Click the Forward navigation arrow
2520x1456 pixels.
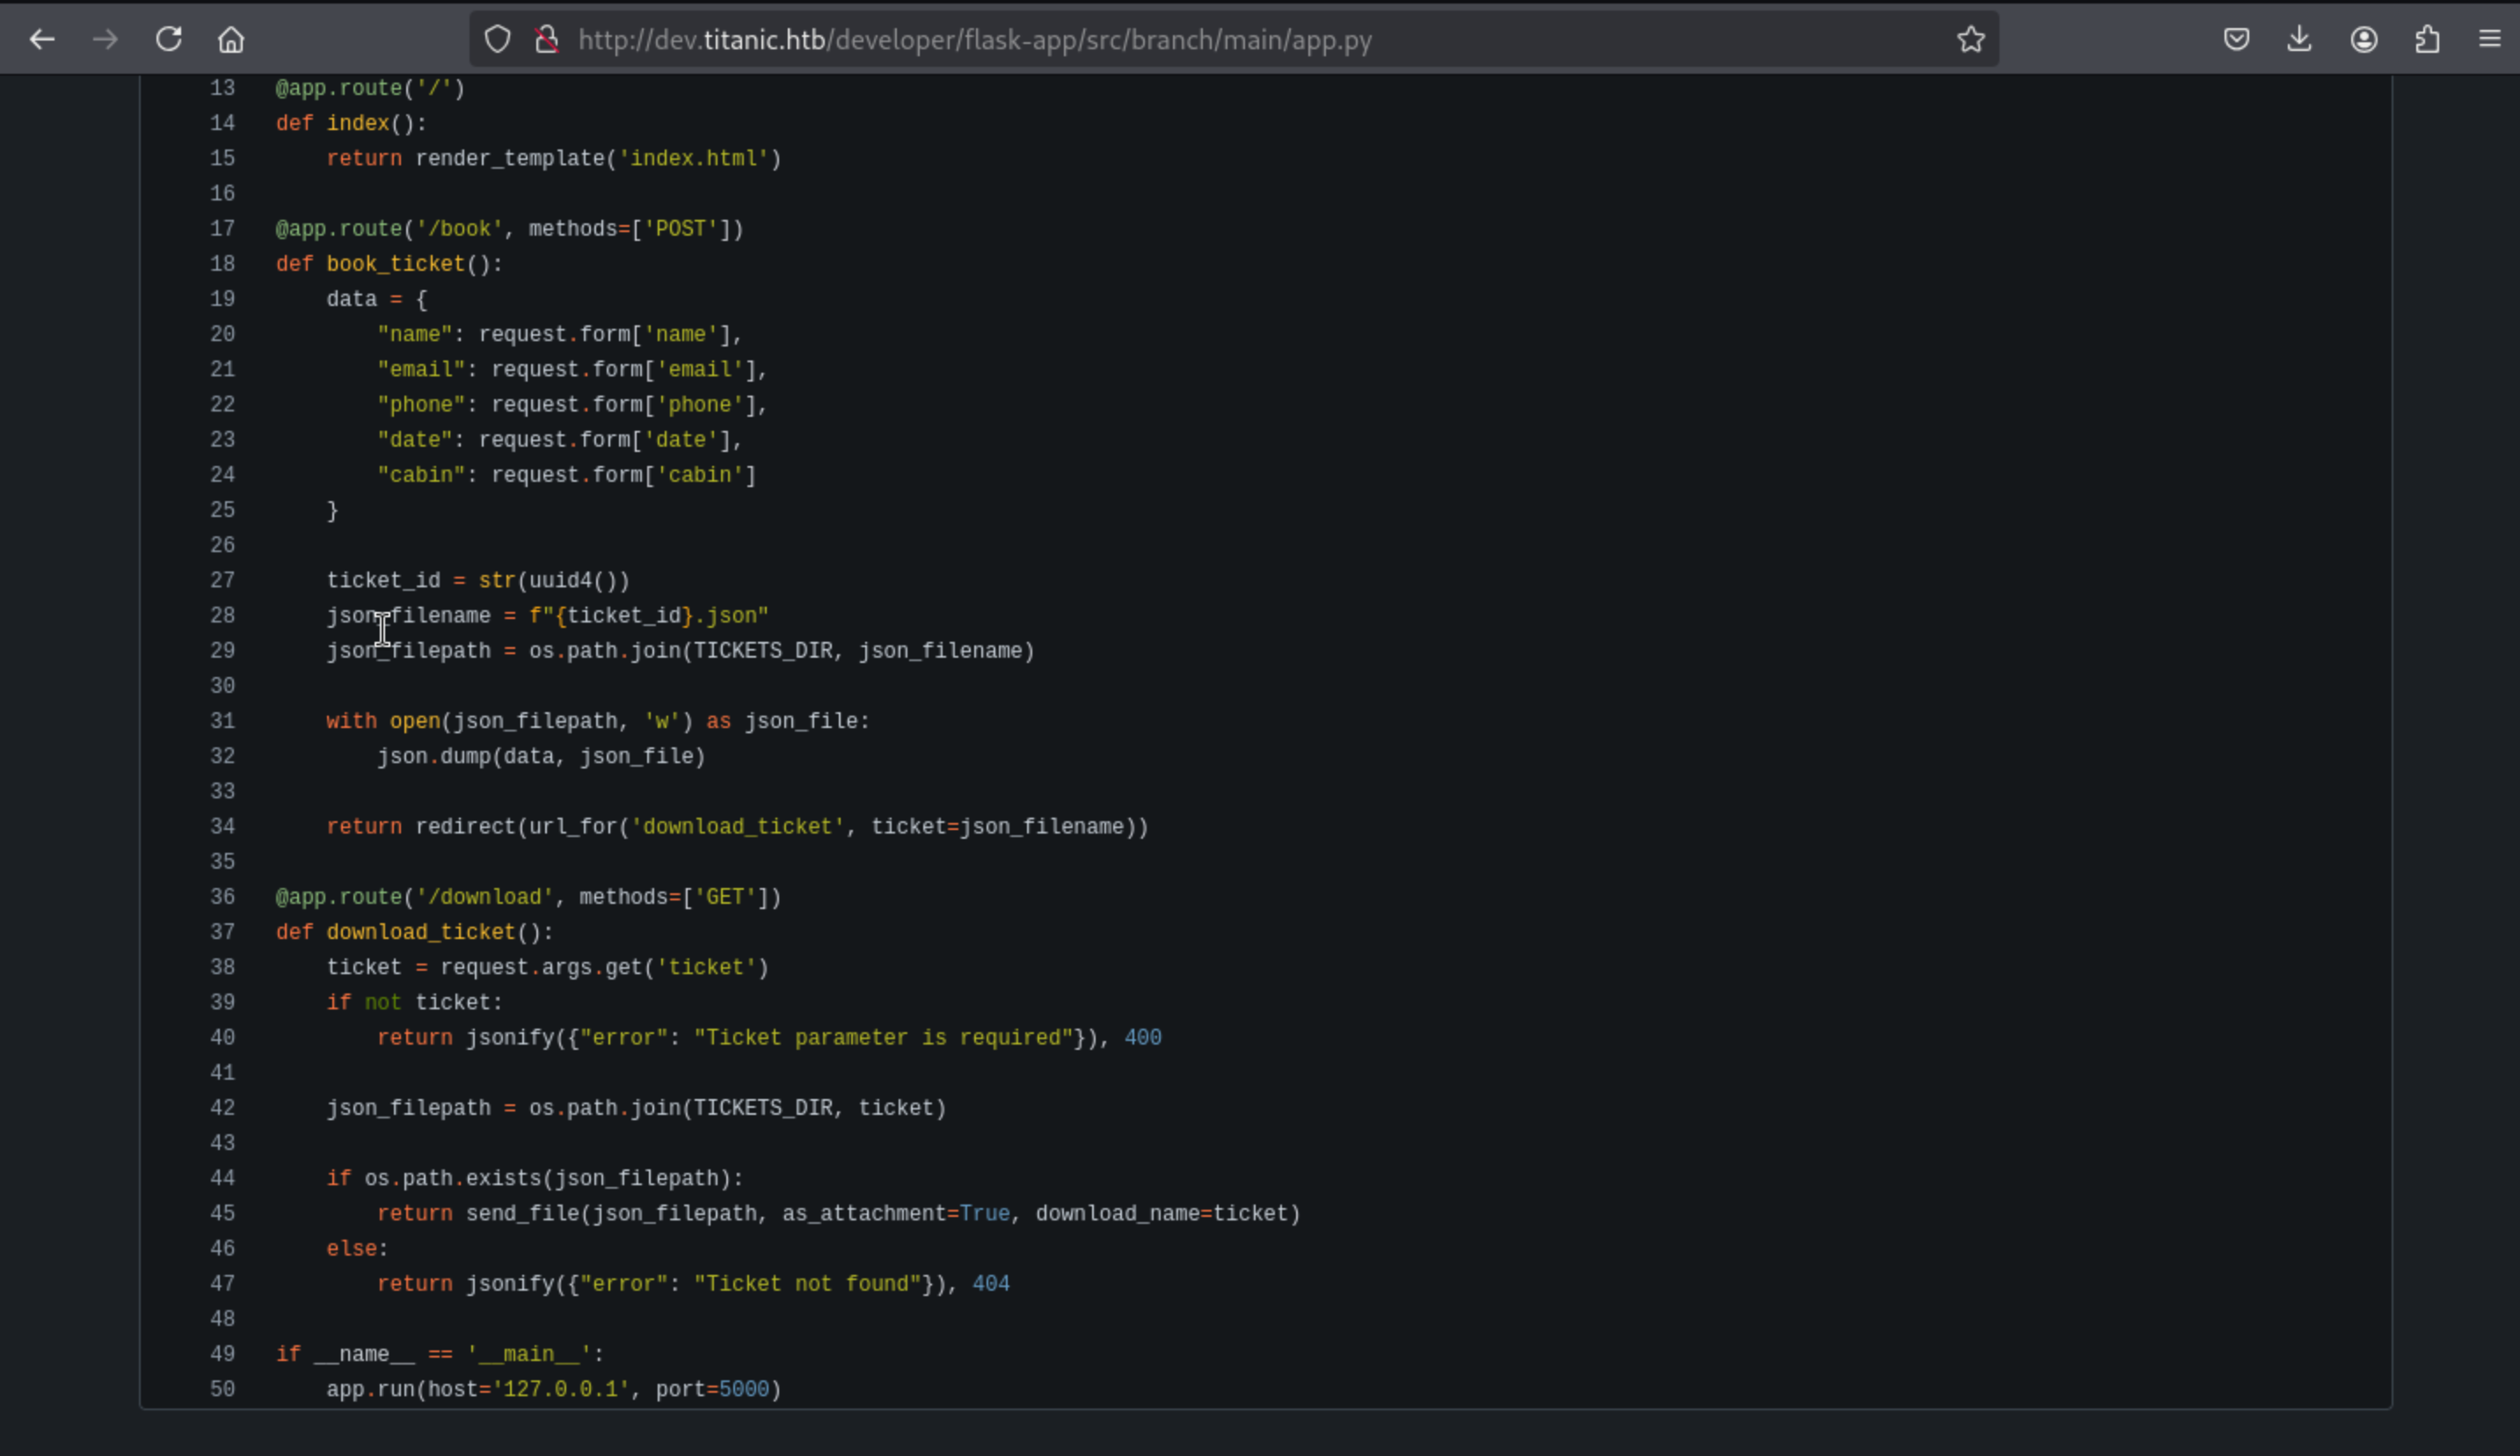(105, 40)
